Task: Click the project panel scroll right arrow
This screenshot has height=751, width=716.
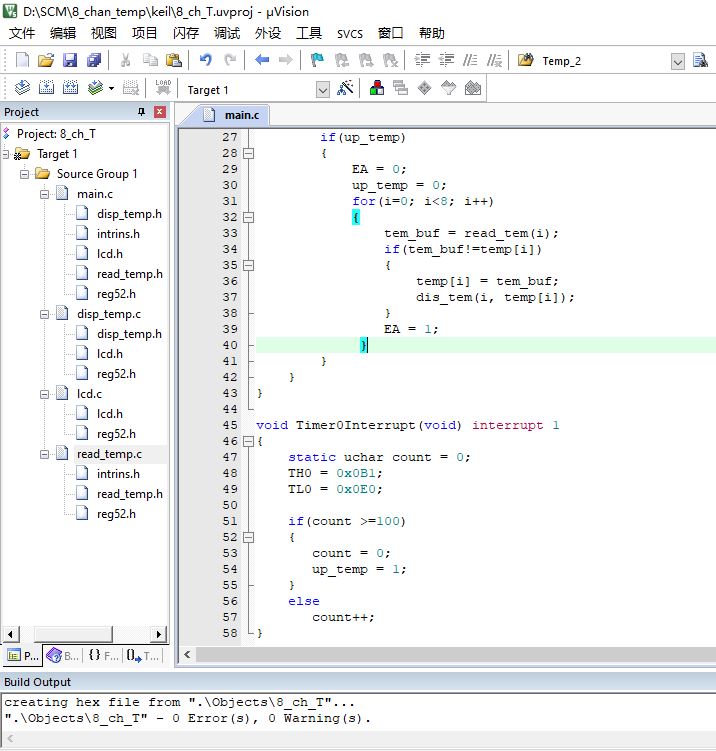Action: click(159, 634)
